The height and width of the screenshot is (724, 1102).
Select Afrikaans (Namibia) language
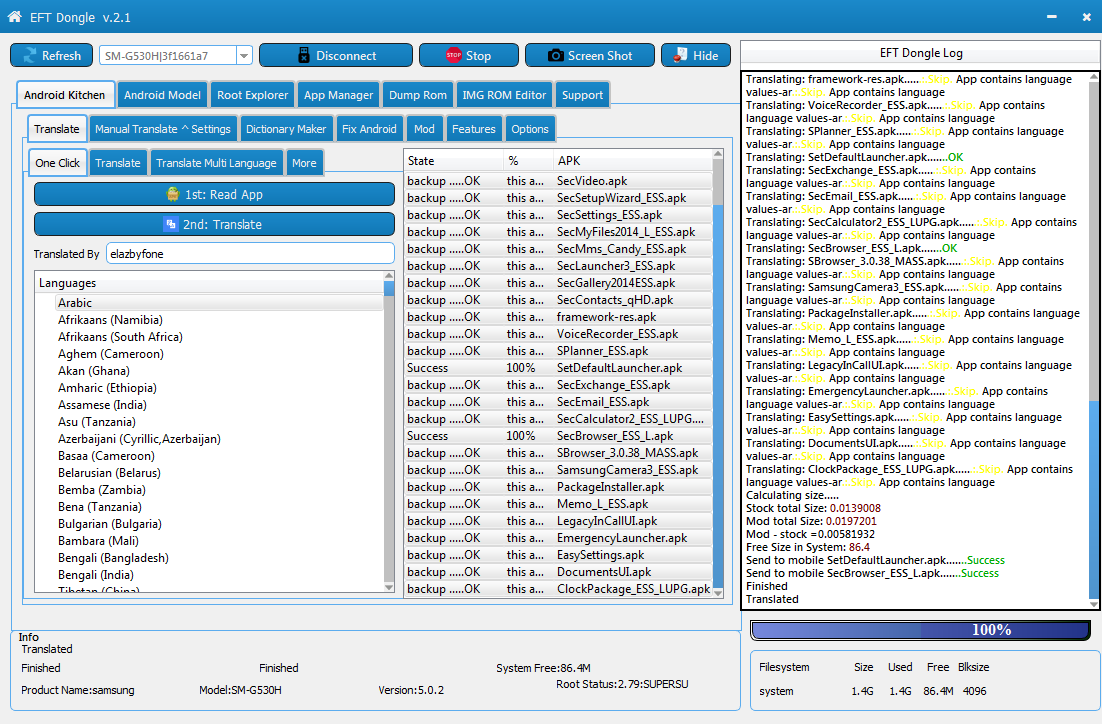[x=110, y=320]
